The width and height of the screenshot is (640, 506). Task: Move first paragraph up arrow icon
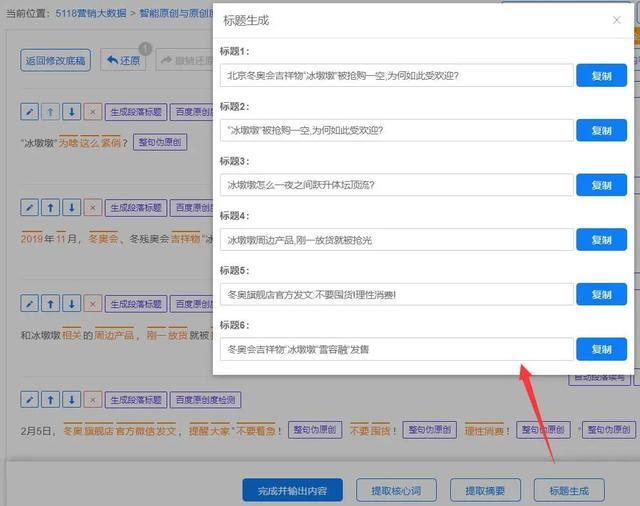click(x=51, y=111)
